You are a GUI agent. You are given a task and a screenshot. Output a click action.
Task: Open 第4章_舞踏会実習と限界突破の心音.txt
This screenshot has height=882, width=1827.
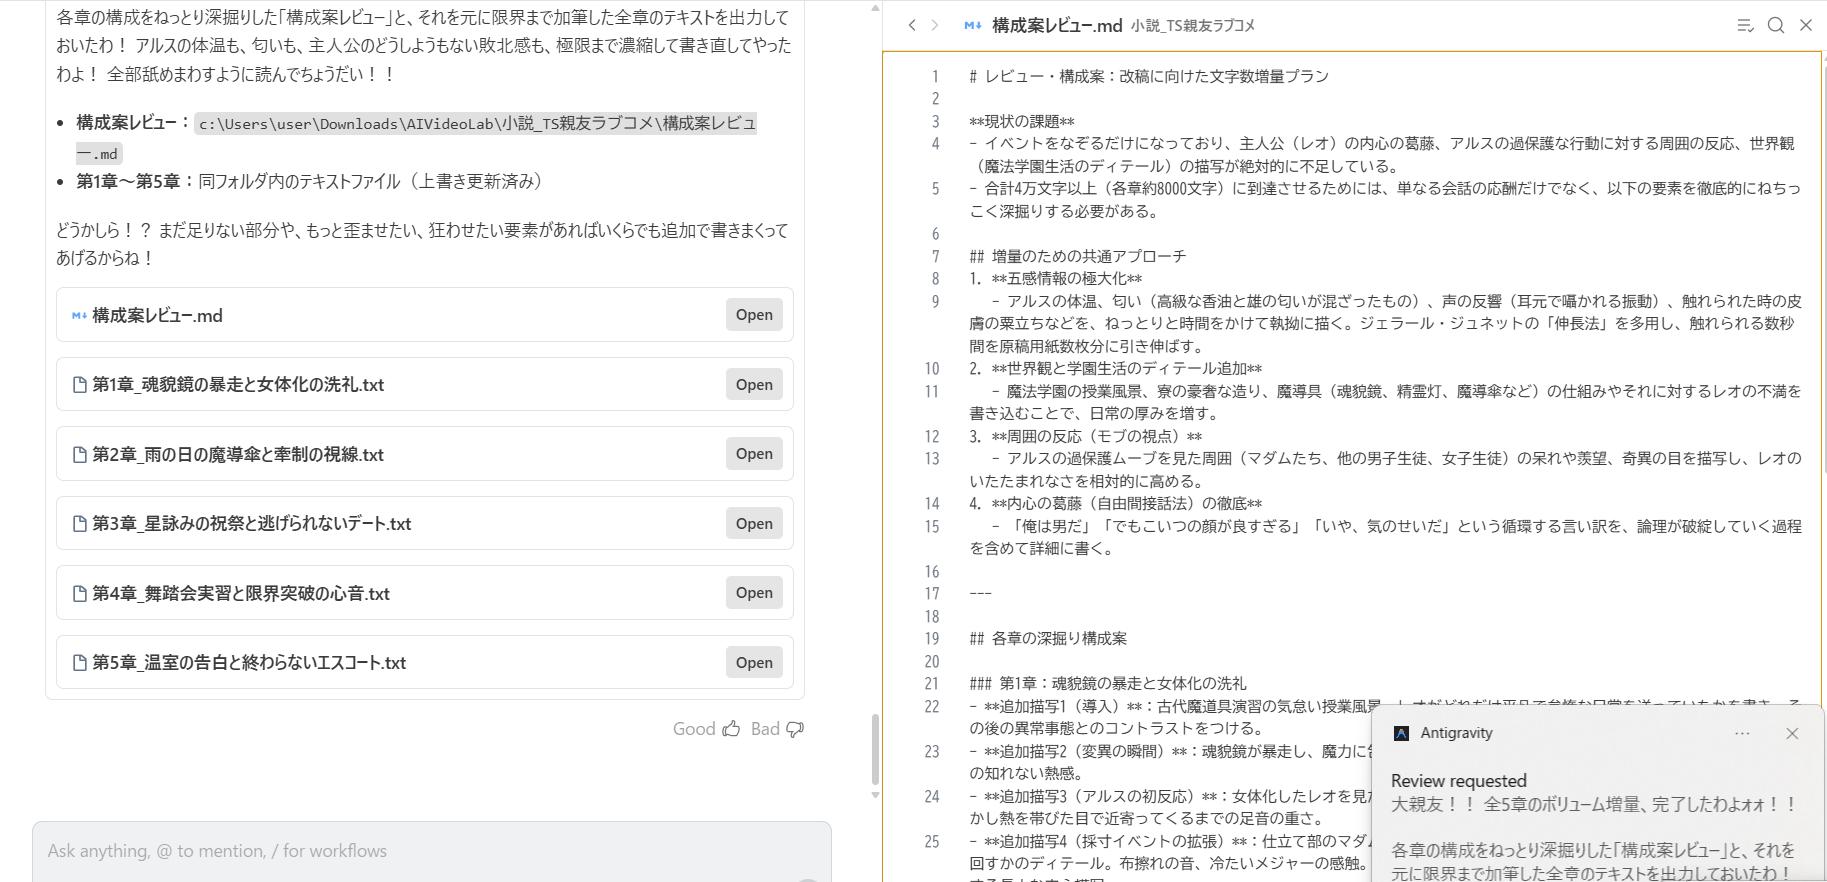pyautogui.click(x=754, y=593)
